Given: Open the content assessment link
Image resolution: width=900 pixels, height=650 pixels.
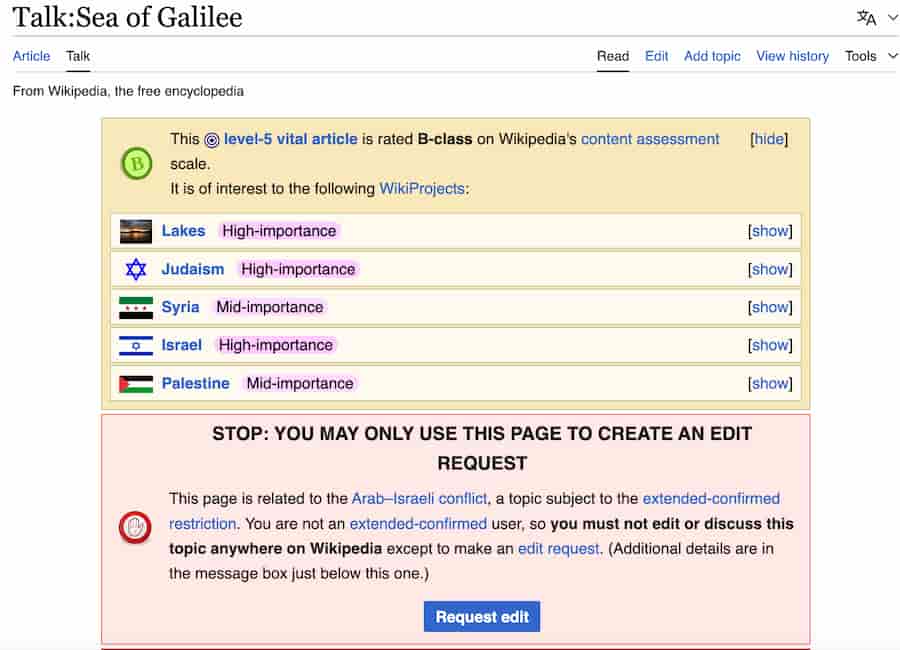Looking at the screenshot, I should [x=650, y=139].
